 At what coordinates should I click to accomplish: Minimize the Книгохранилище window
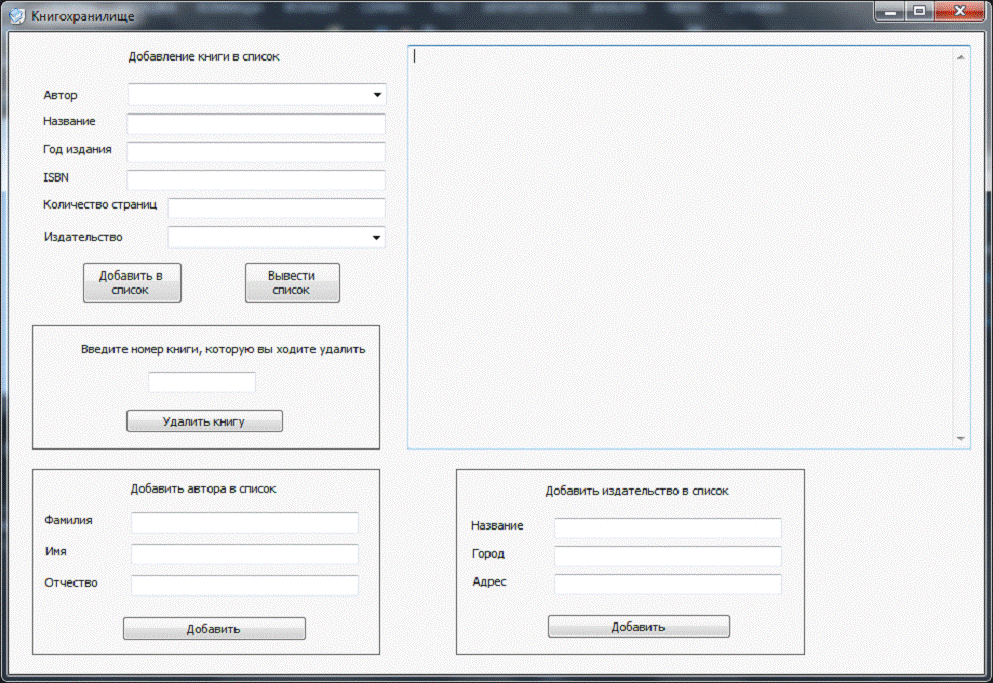(x=890, y=11)
